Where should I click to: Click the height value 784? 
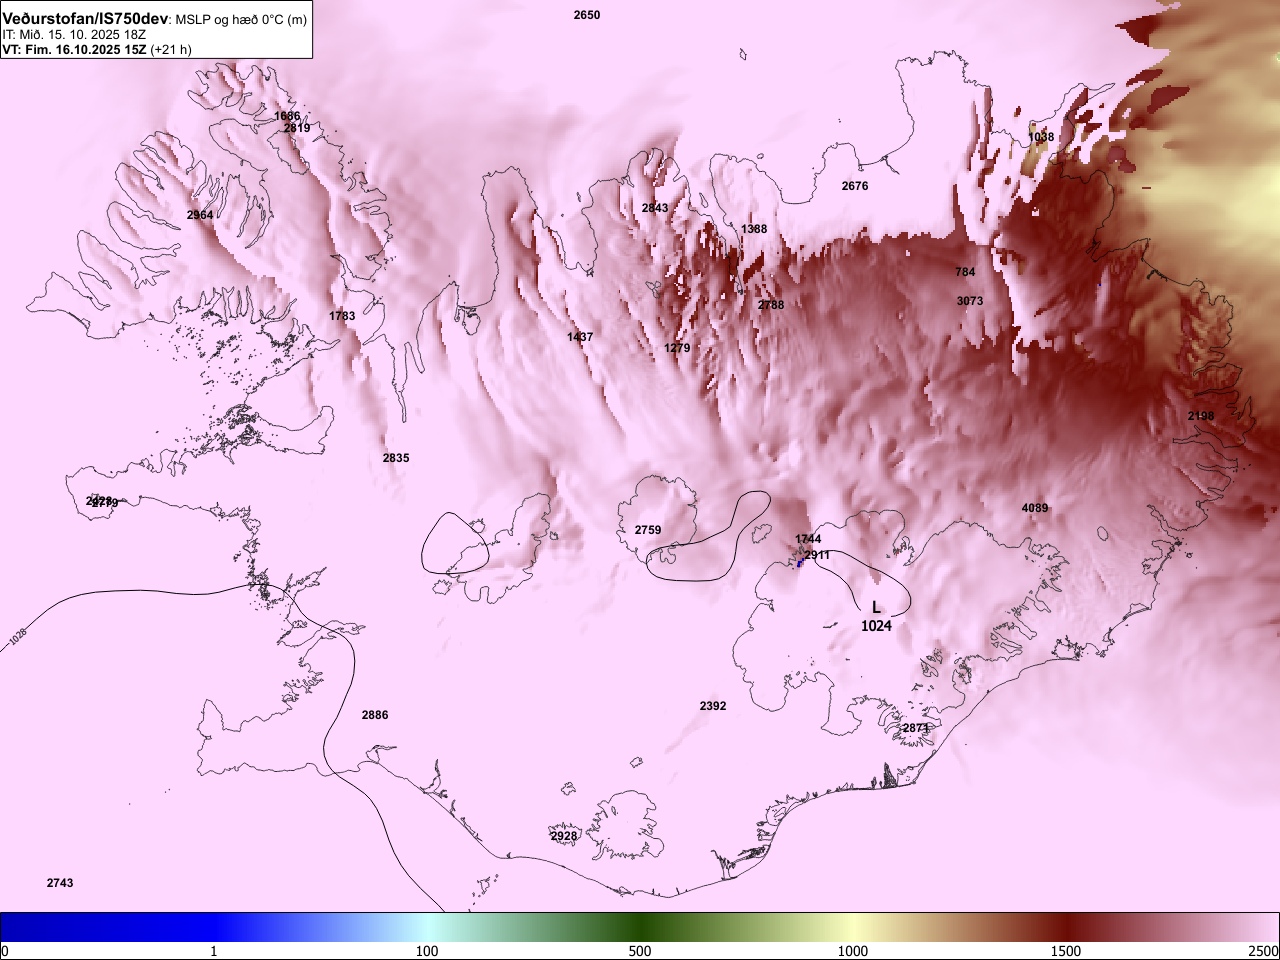(965, 272)
